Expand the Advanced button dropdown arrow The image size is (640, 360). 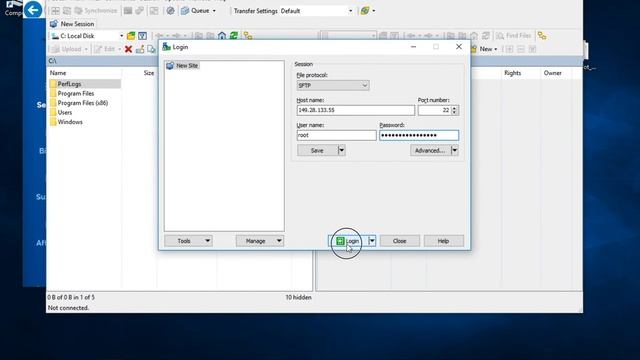point(455,151)
